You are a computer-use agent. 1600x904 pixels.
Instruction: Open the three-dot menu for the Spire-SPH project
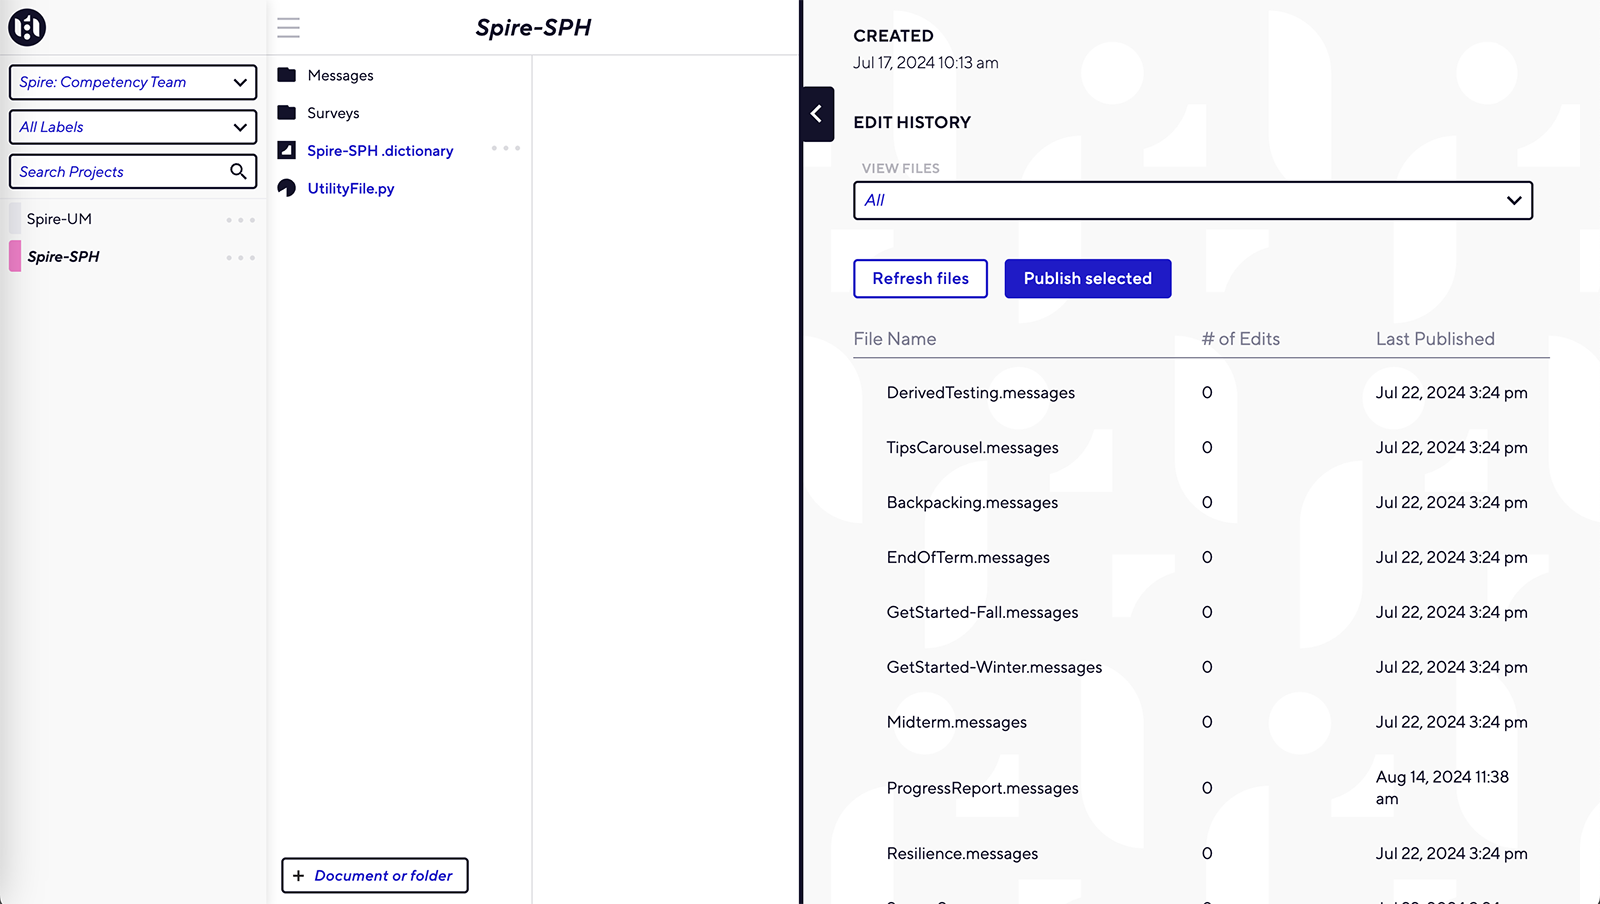240,258
